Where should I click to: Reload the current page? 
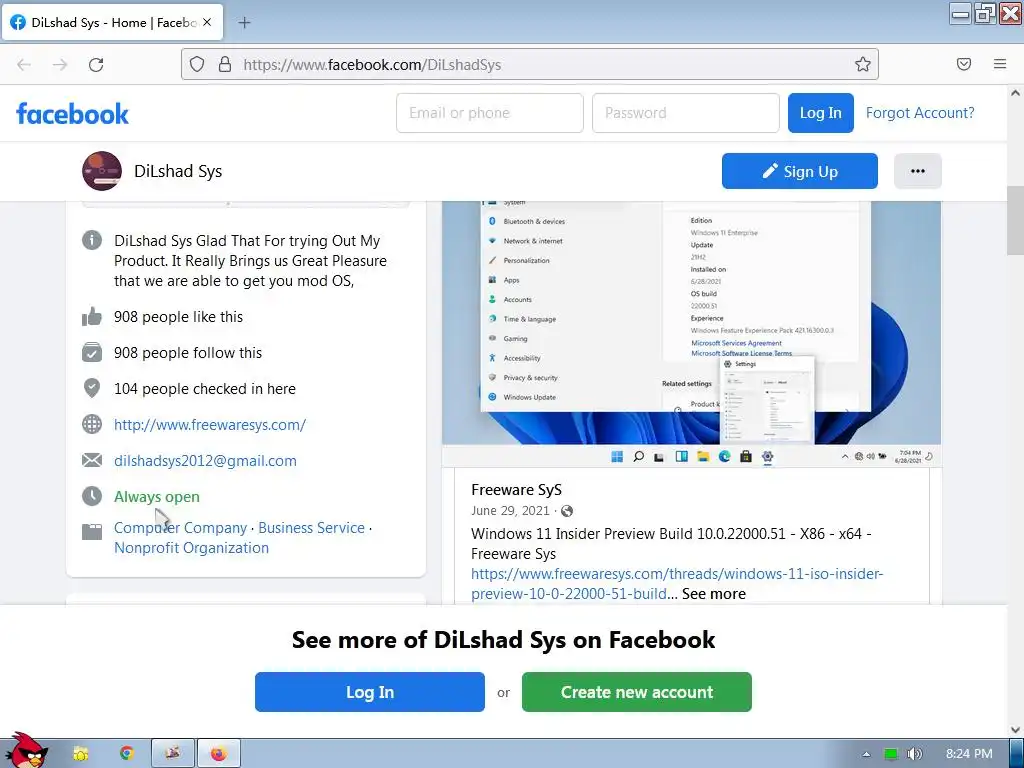coord(96,65)
